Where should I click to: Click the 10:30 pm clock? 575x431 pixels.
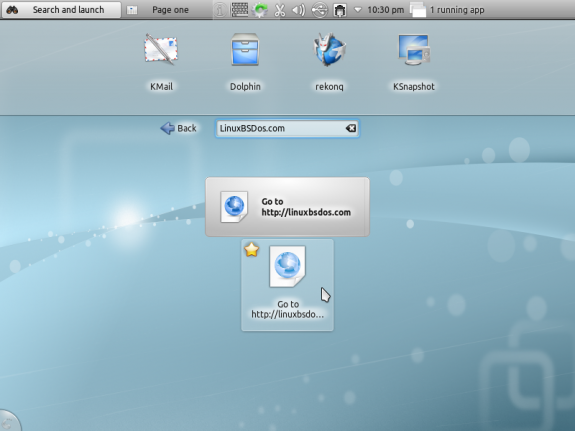[x=385, y=10]
